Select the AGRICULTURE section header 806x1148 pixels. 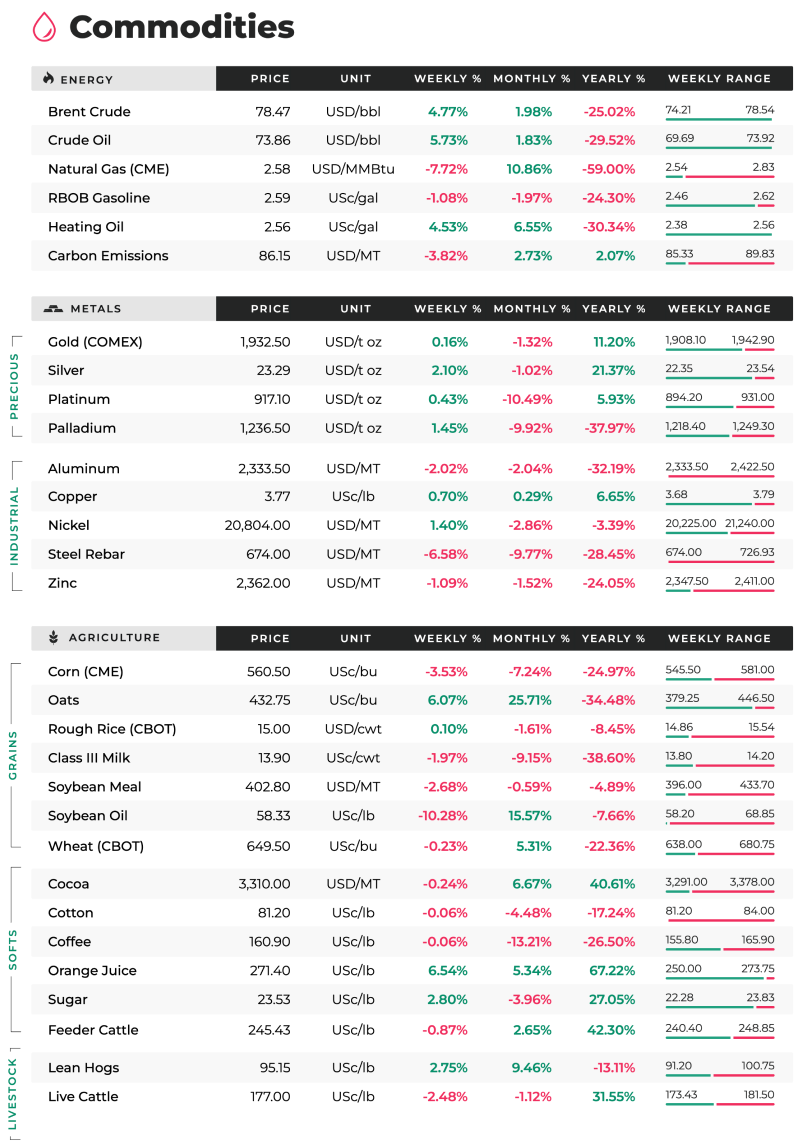(124, 638)
